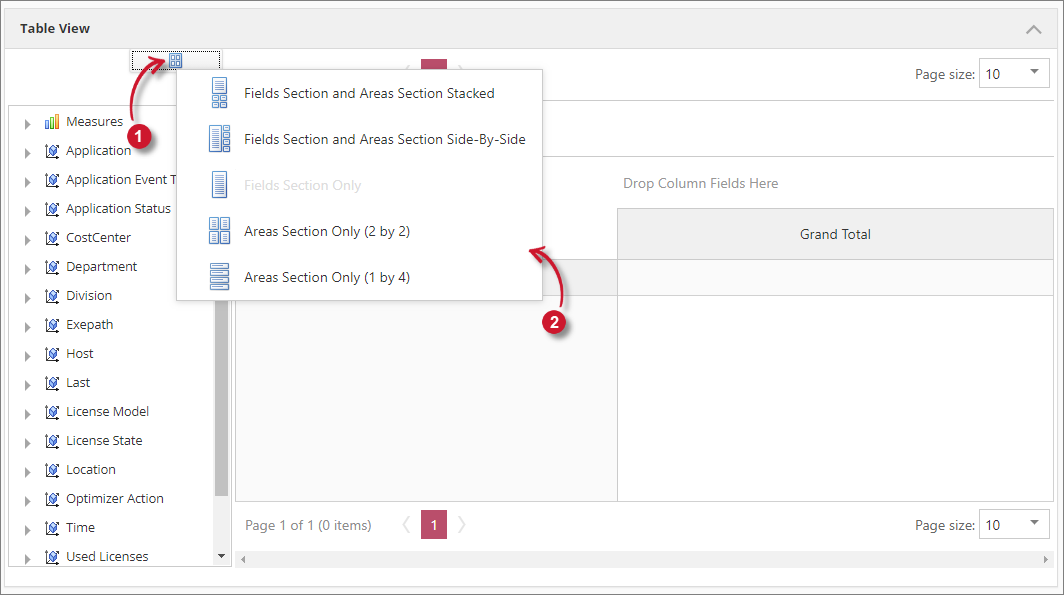1064x595 pixels.
Task: Select Fields Section and Areas Section Stacked icon
Action: 219,93
